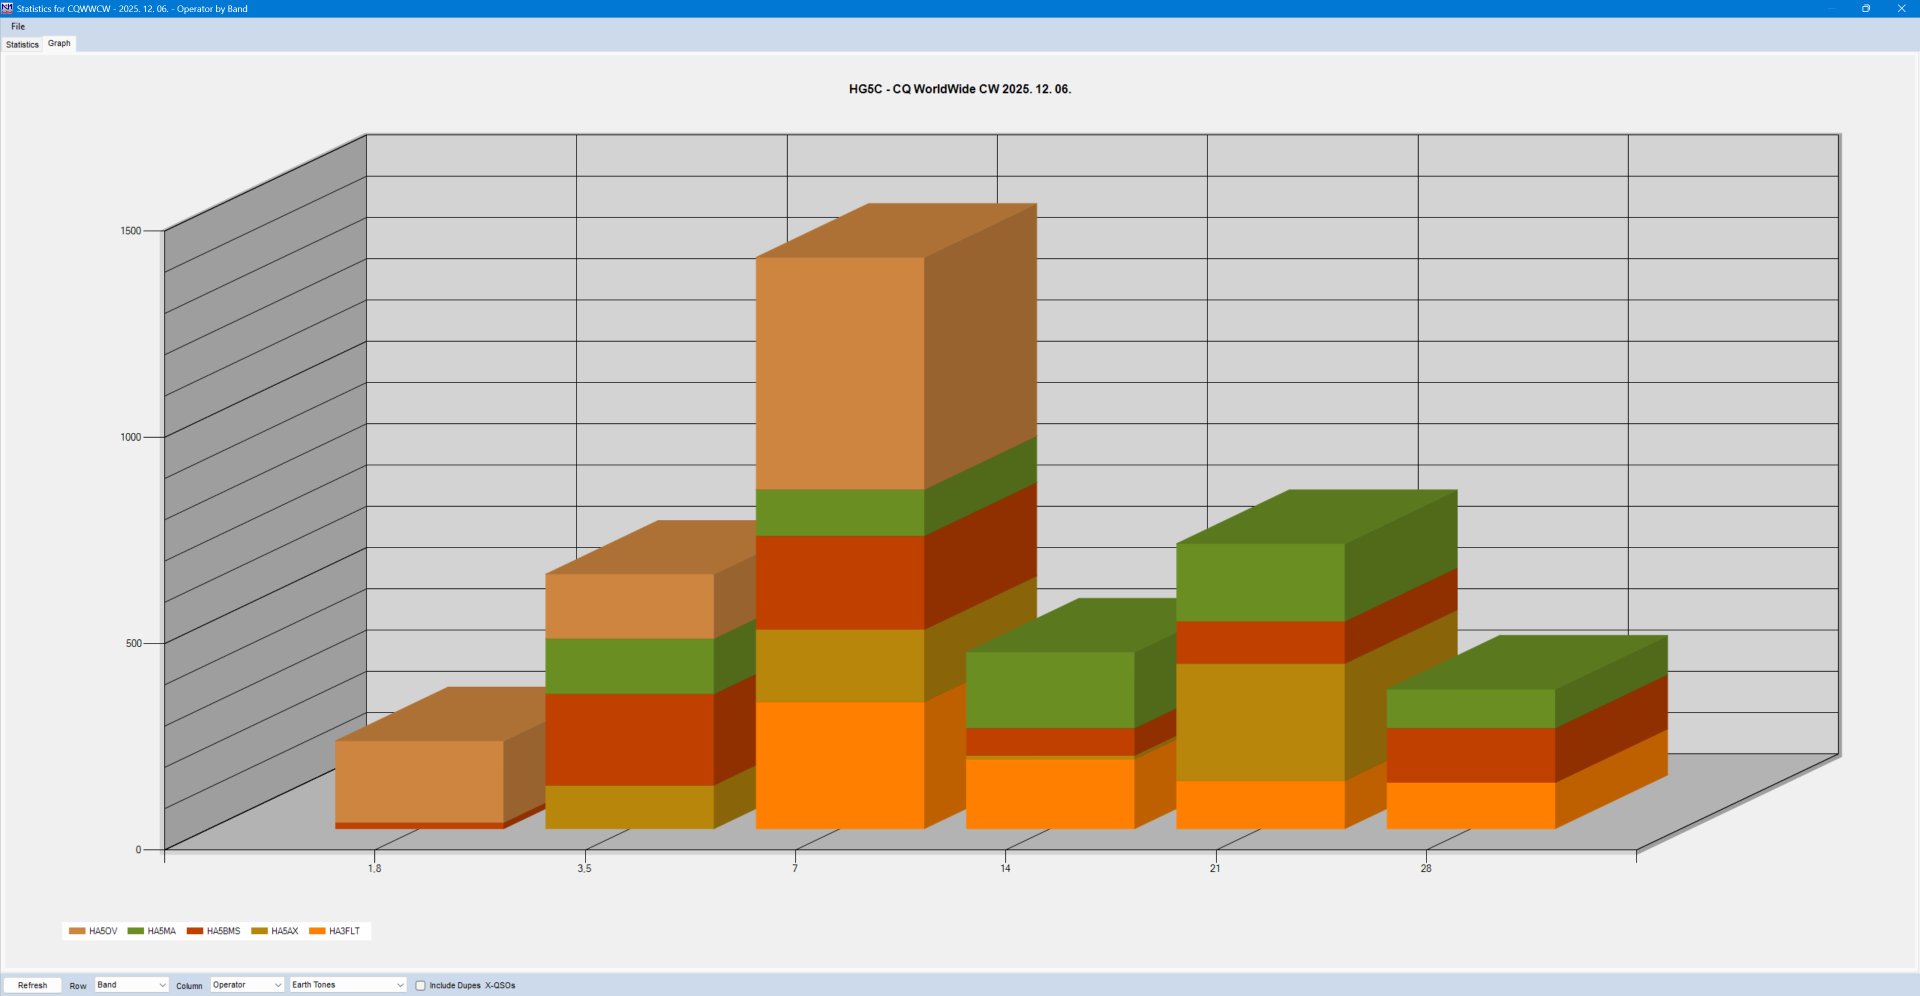1920x996 pixels.
Task: Open the File menu
Action: (18, 27)
